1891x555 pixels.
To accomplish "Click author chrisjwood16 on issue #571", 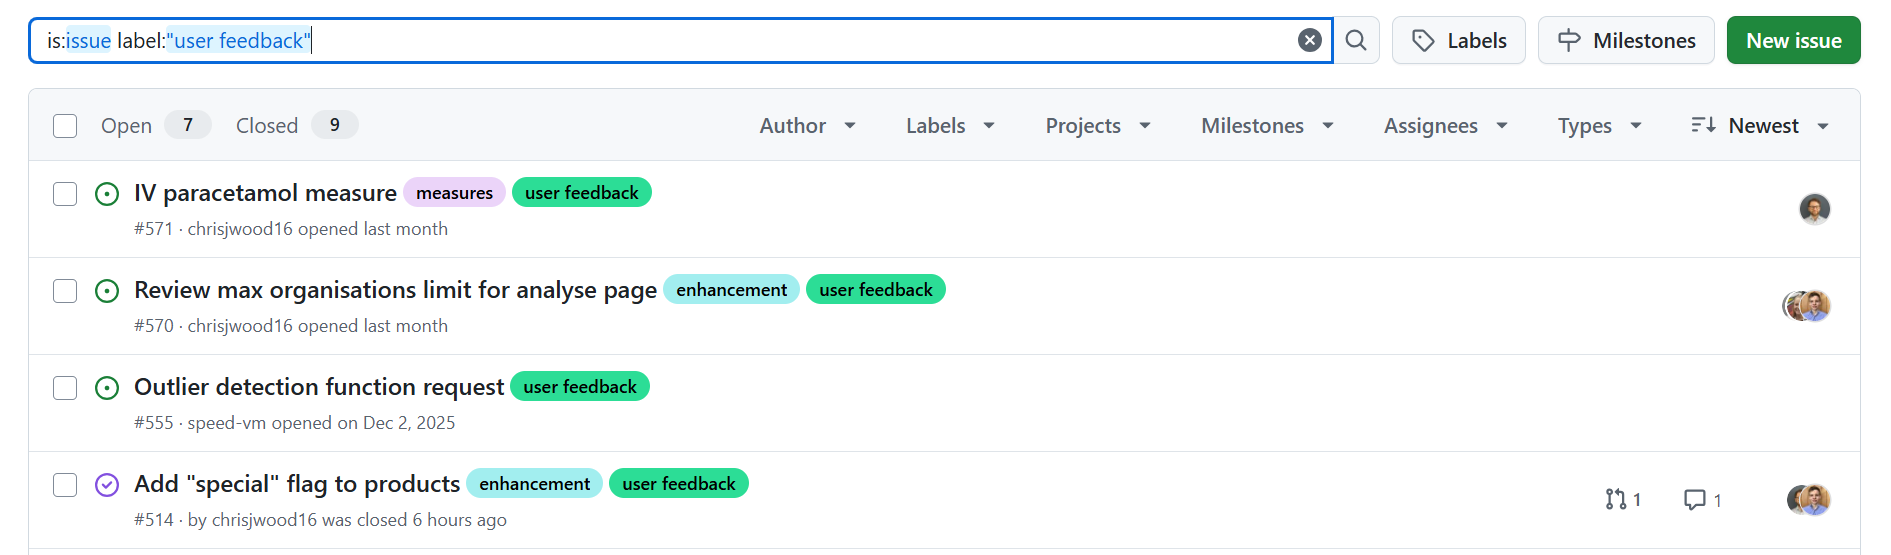I will (240, 229).
